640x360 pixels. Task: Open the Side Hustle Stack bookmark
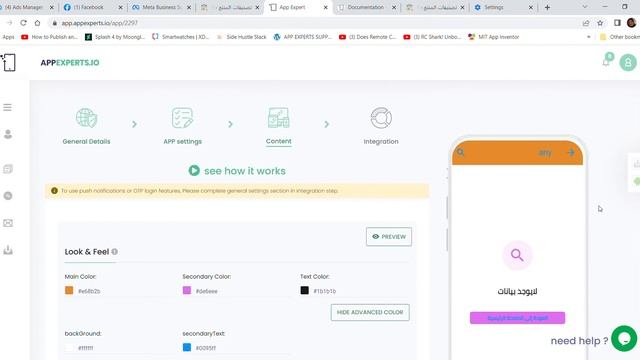(242, 37)
